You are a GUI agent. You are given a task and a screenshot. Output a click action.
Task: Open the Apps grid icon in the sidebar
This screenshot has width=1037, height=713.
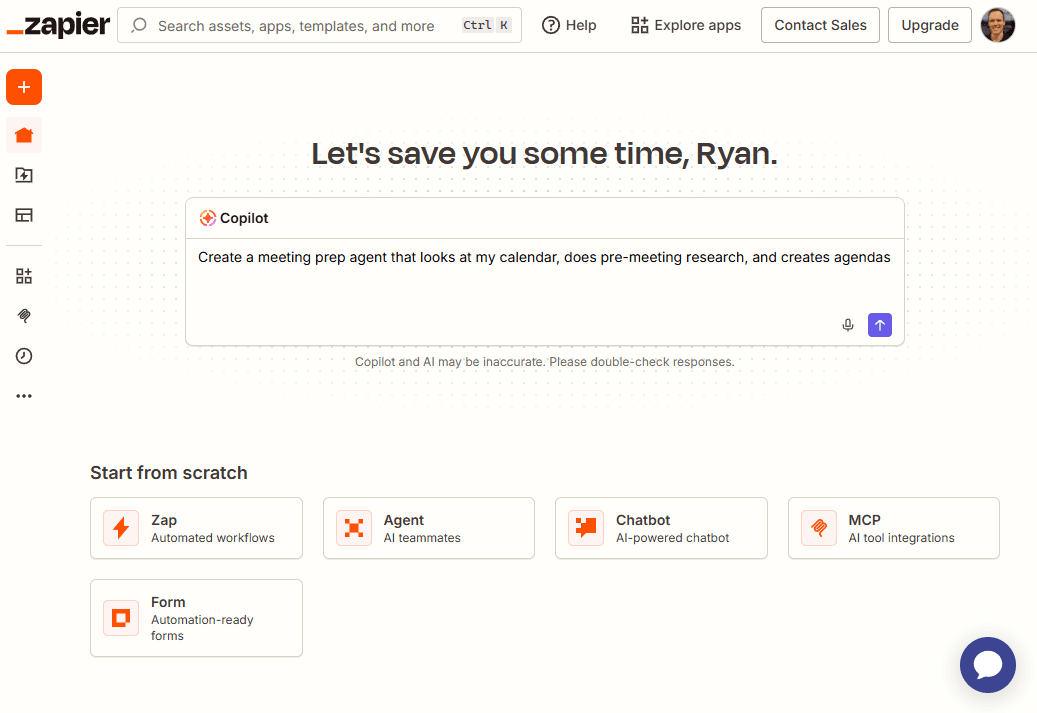pos(24,276)
